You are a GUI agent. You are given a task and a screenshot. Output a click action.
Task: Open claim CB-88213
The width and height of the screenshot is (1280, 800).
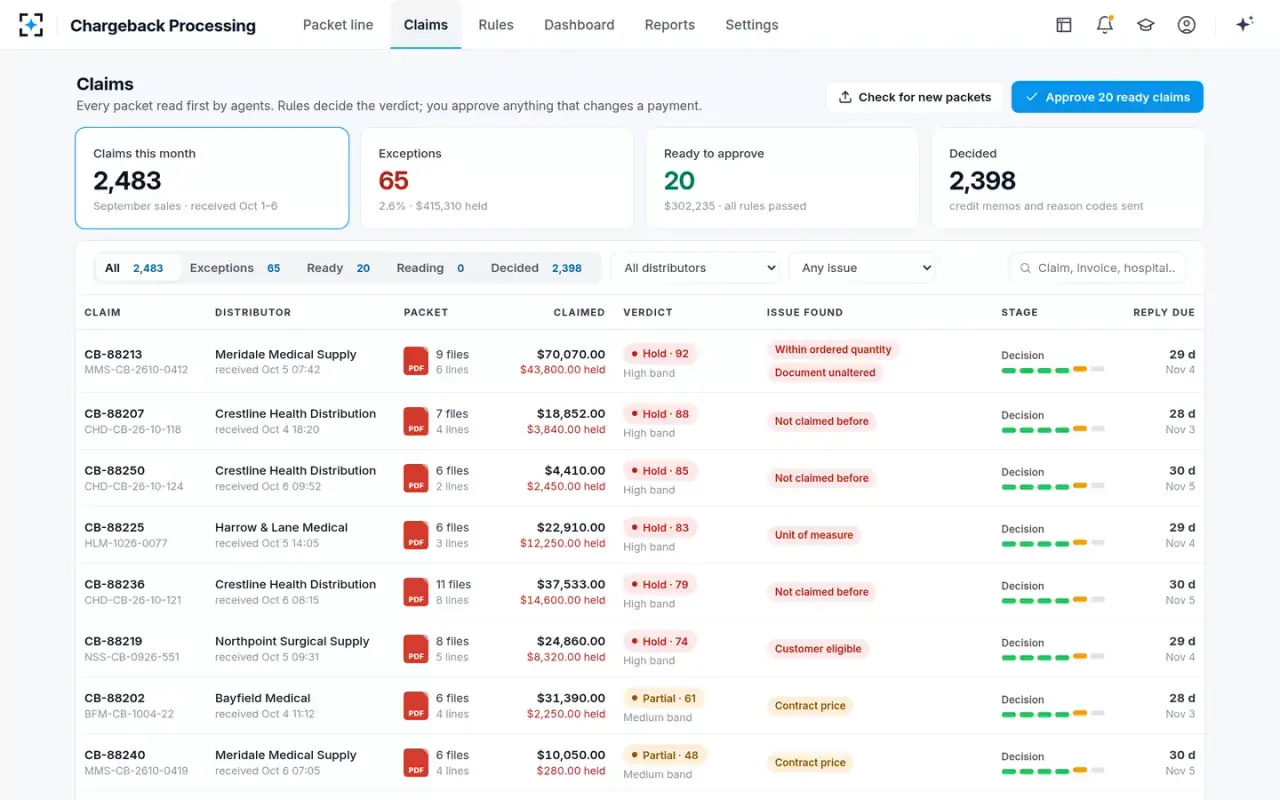tap(113, 354)
